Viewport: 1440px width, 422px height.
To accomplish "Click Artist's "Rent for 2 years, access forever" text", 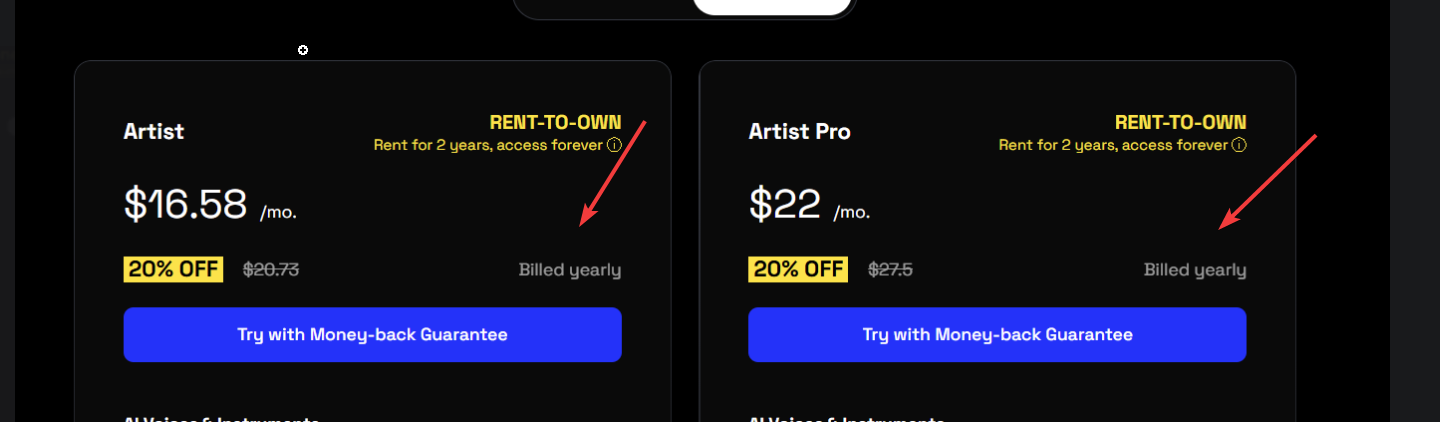I will pyautogui.click(x=488, y=145).
